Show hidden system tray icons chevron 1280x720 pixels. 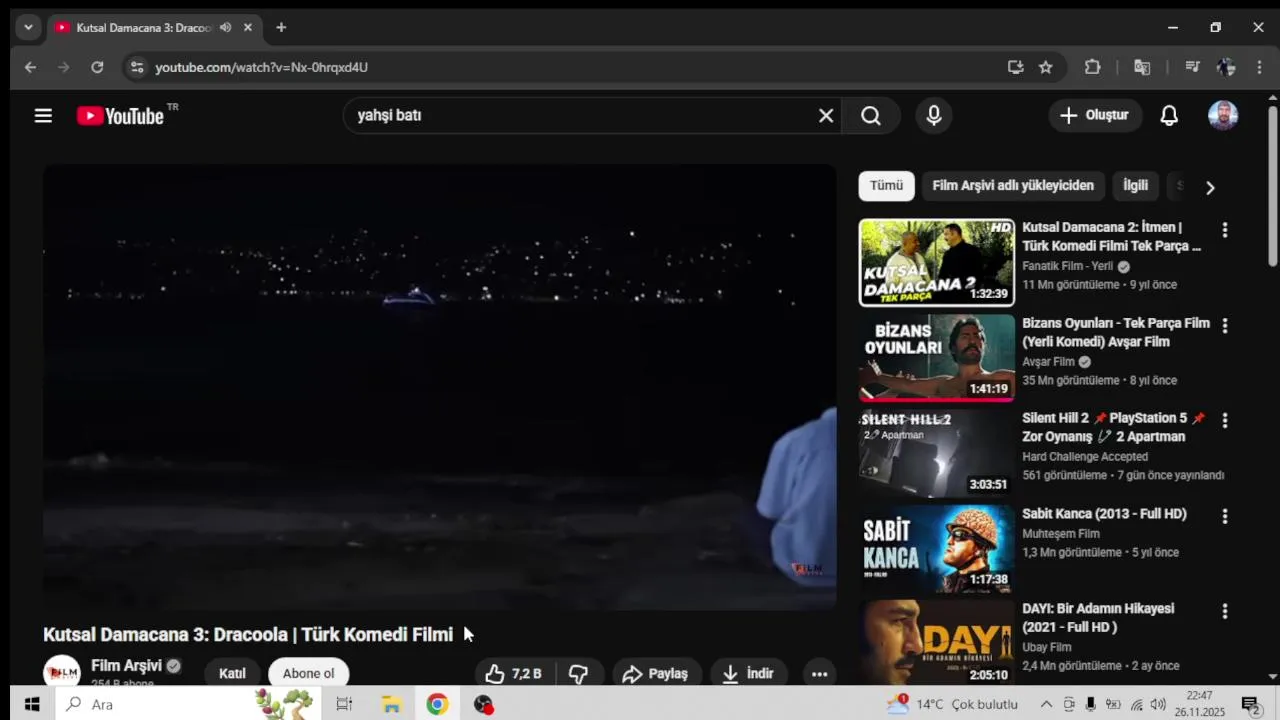(1046, 705)
